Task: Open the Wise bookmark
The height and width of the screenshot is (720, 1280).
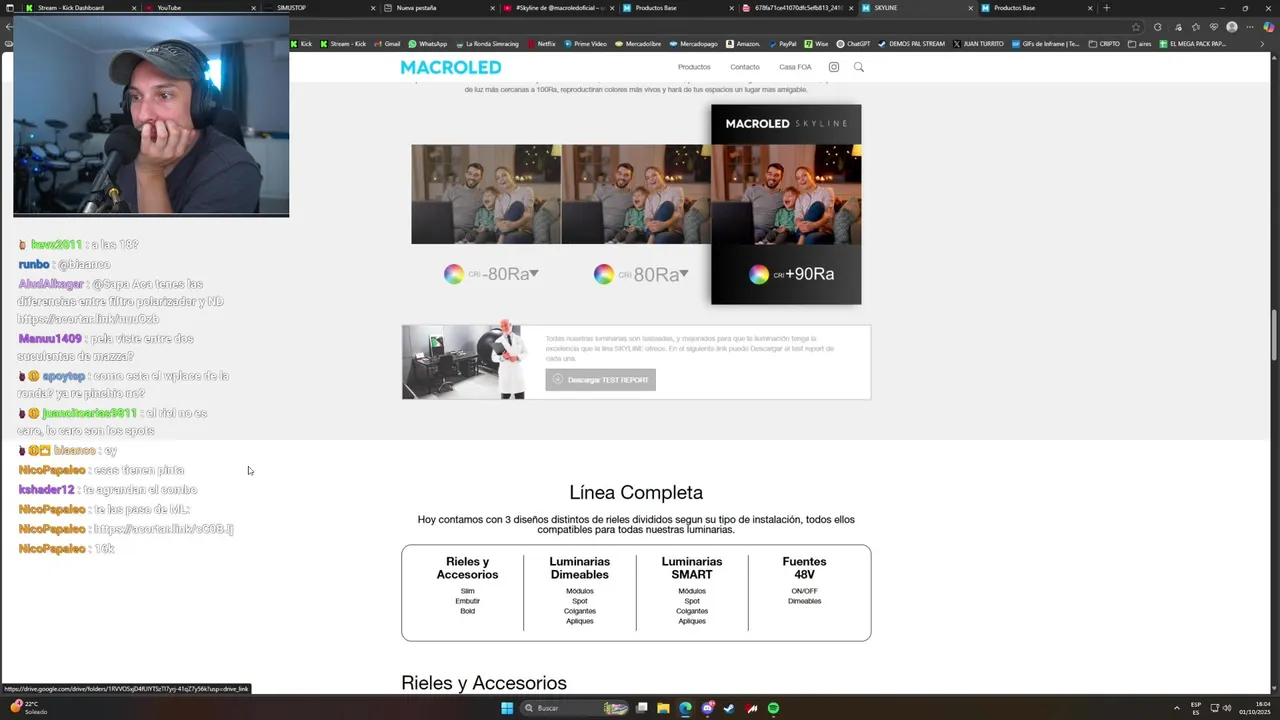Action: 817,44
